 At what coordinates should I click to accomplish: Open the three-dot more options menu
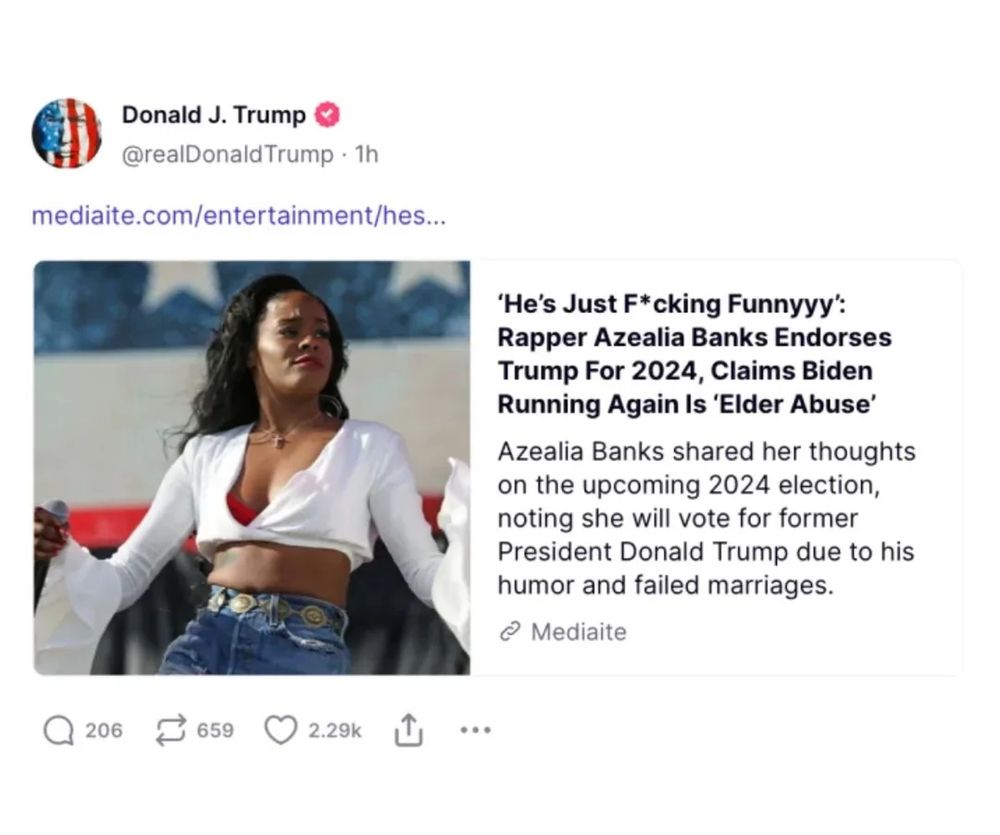pos(476,730)
